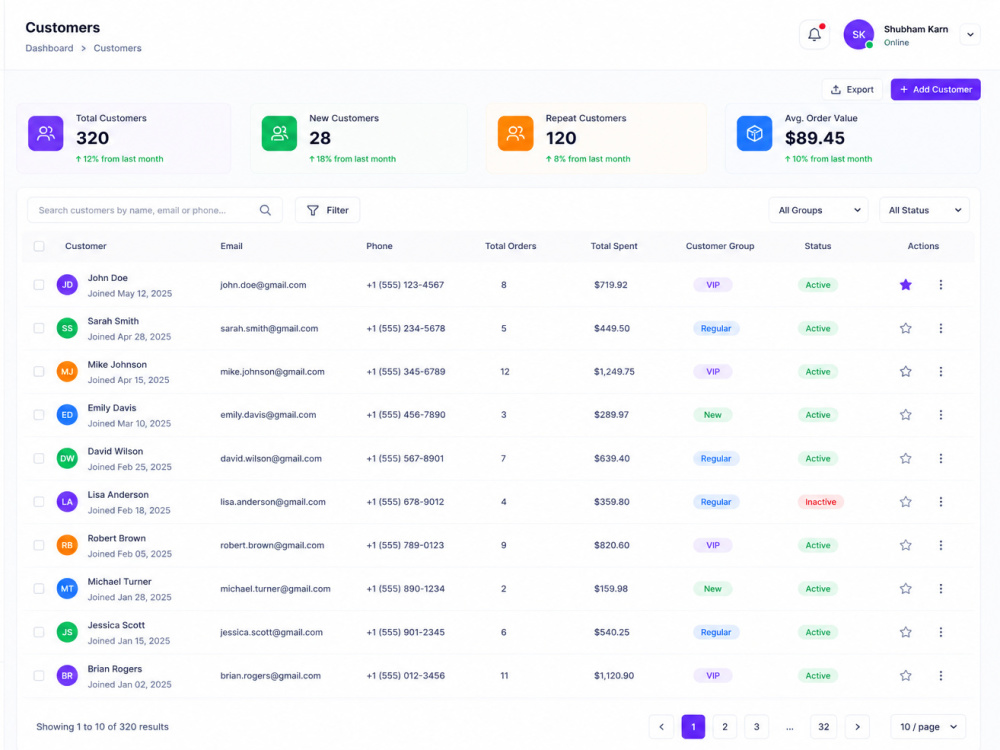1000x750 pixels.
Task: Star Jessica Scott as favorite
Action: pyautogui.click(x=906, y=632)
